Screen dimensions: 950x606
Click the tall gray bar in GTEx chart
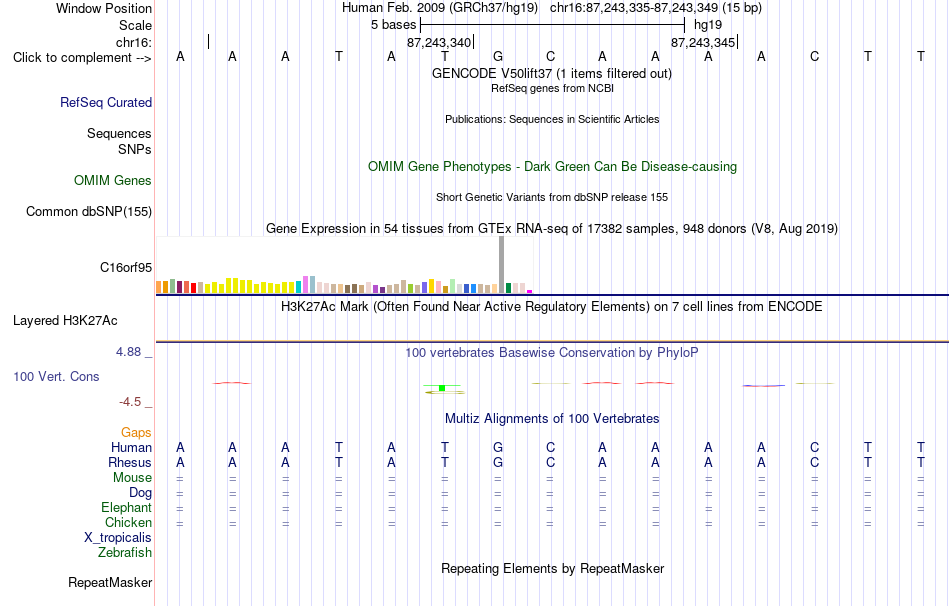(x=502, y=265)
